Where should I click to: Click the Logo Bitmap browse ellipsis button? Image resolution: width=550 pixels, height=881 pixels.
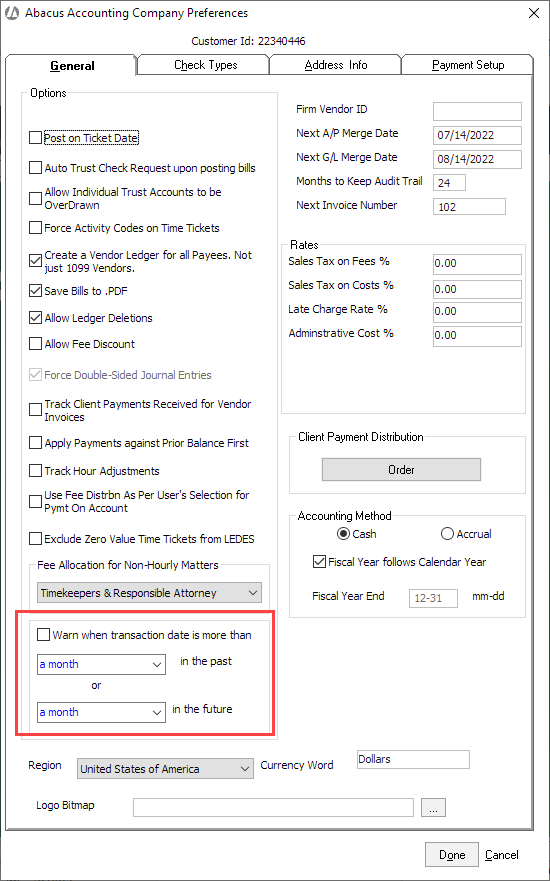433,807
